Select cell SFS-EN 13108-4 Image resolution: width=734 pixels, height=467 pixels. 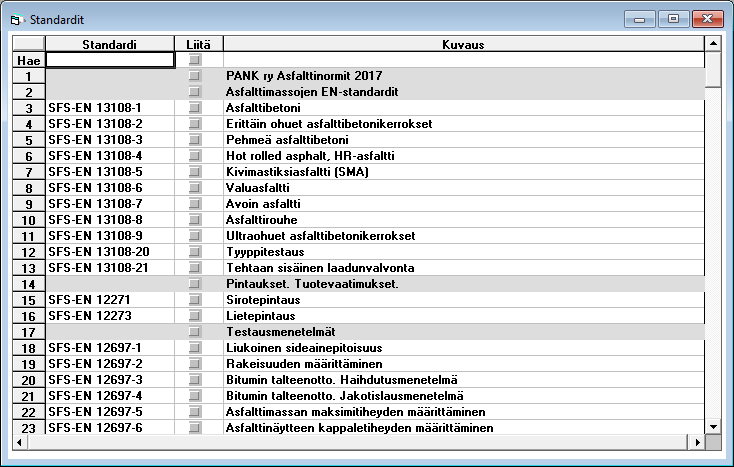pos(110,155)
